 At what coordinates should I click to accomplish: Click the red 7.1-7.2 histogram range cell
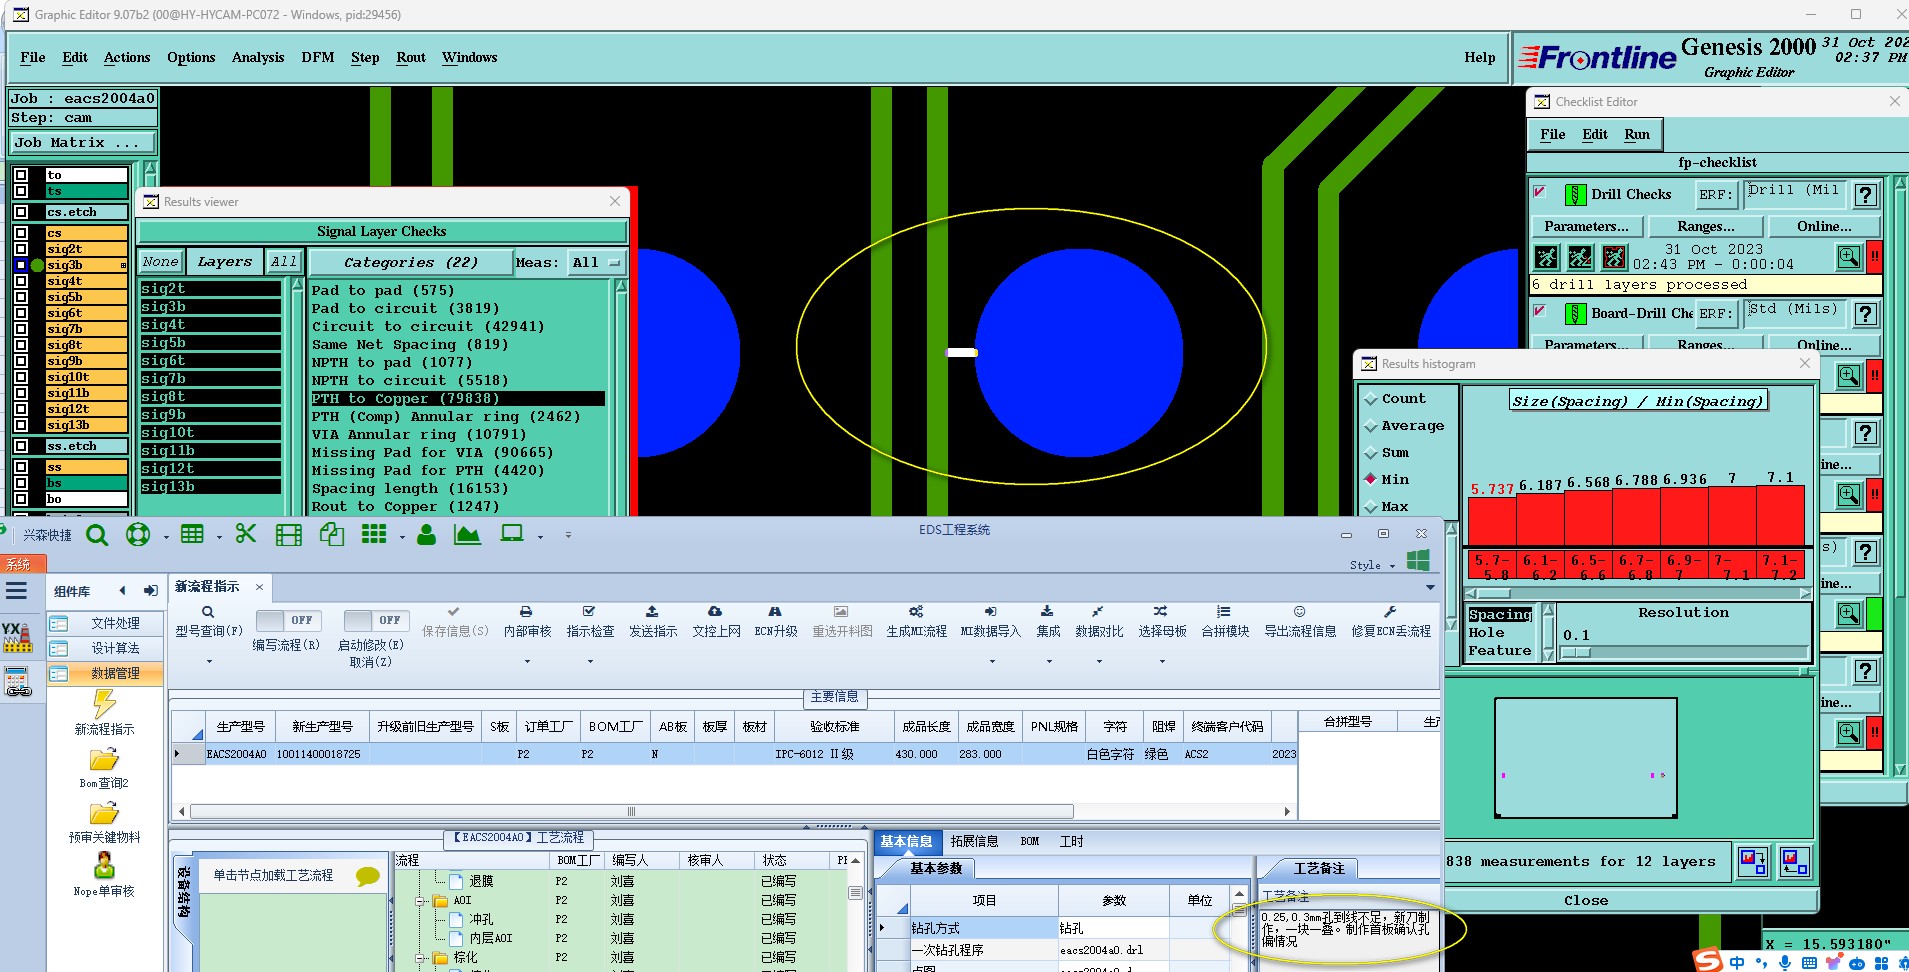(1780, 567)
